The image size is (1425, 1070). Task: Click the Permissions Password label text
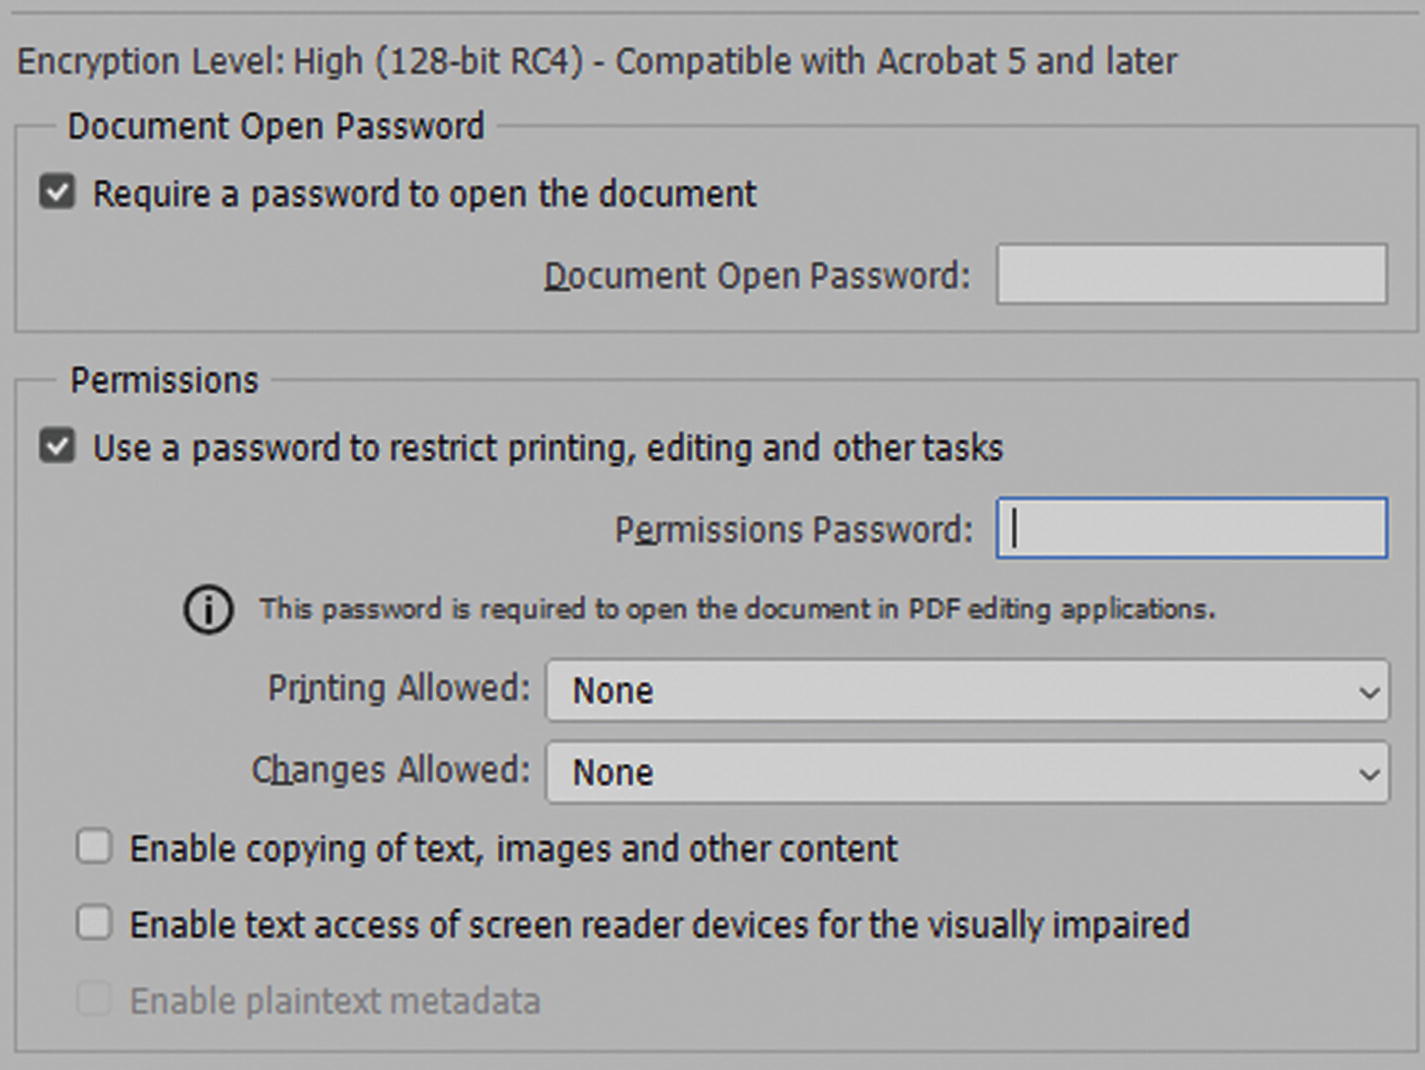[793, 530]
